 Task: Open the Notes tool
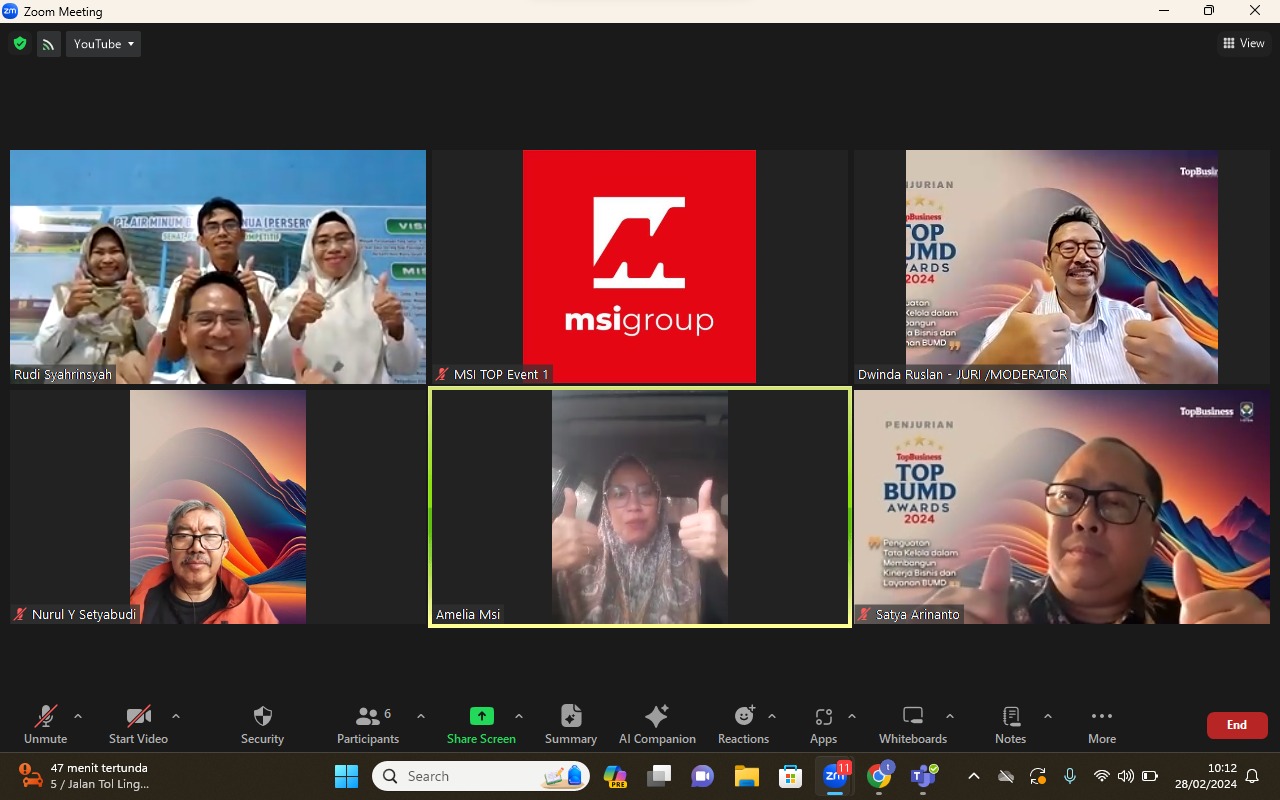(x=1011, y=725)
